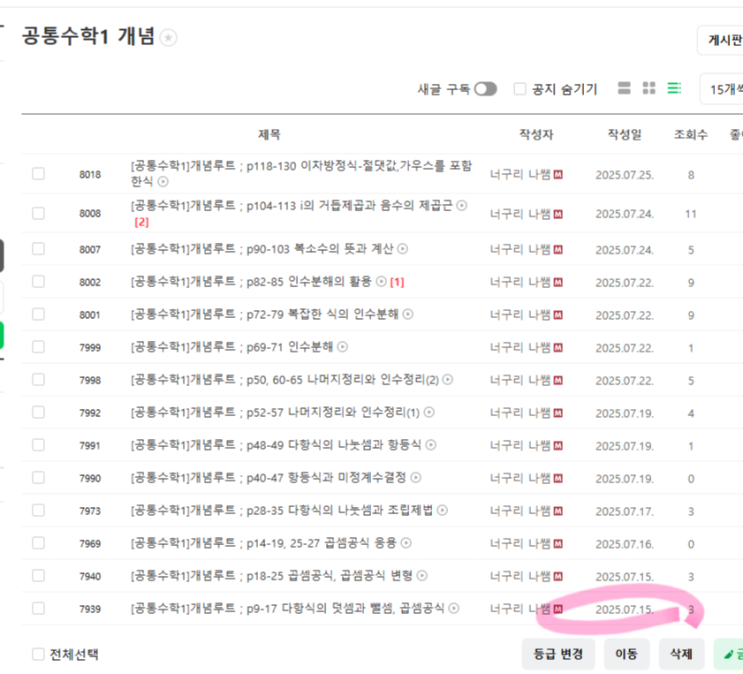Click the M badge in post 8018 row
This screenshot has height=674, width=743.
558,174
